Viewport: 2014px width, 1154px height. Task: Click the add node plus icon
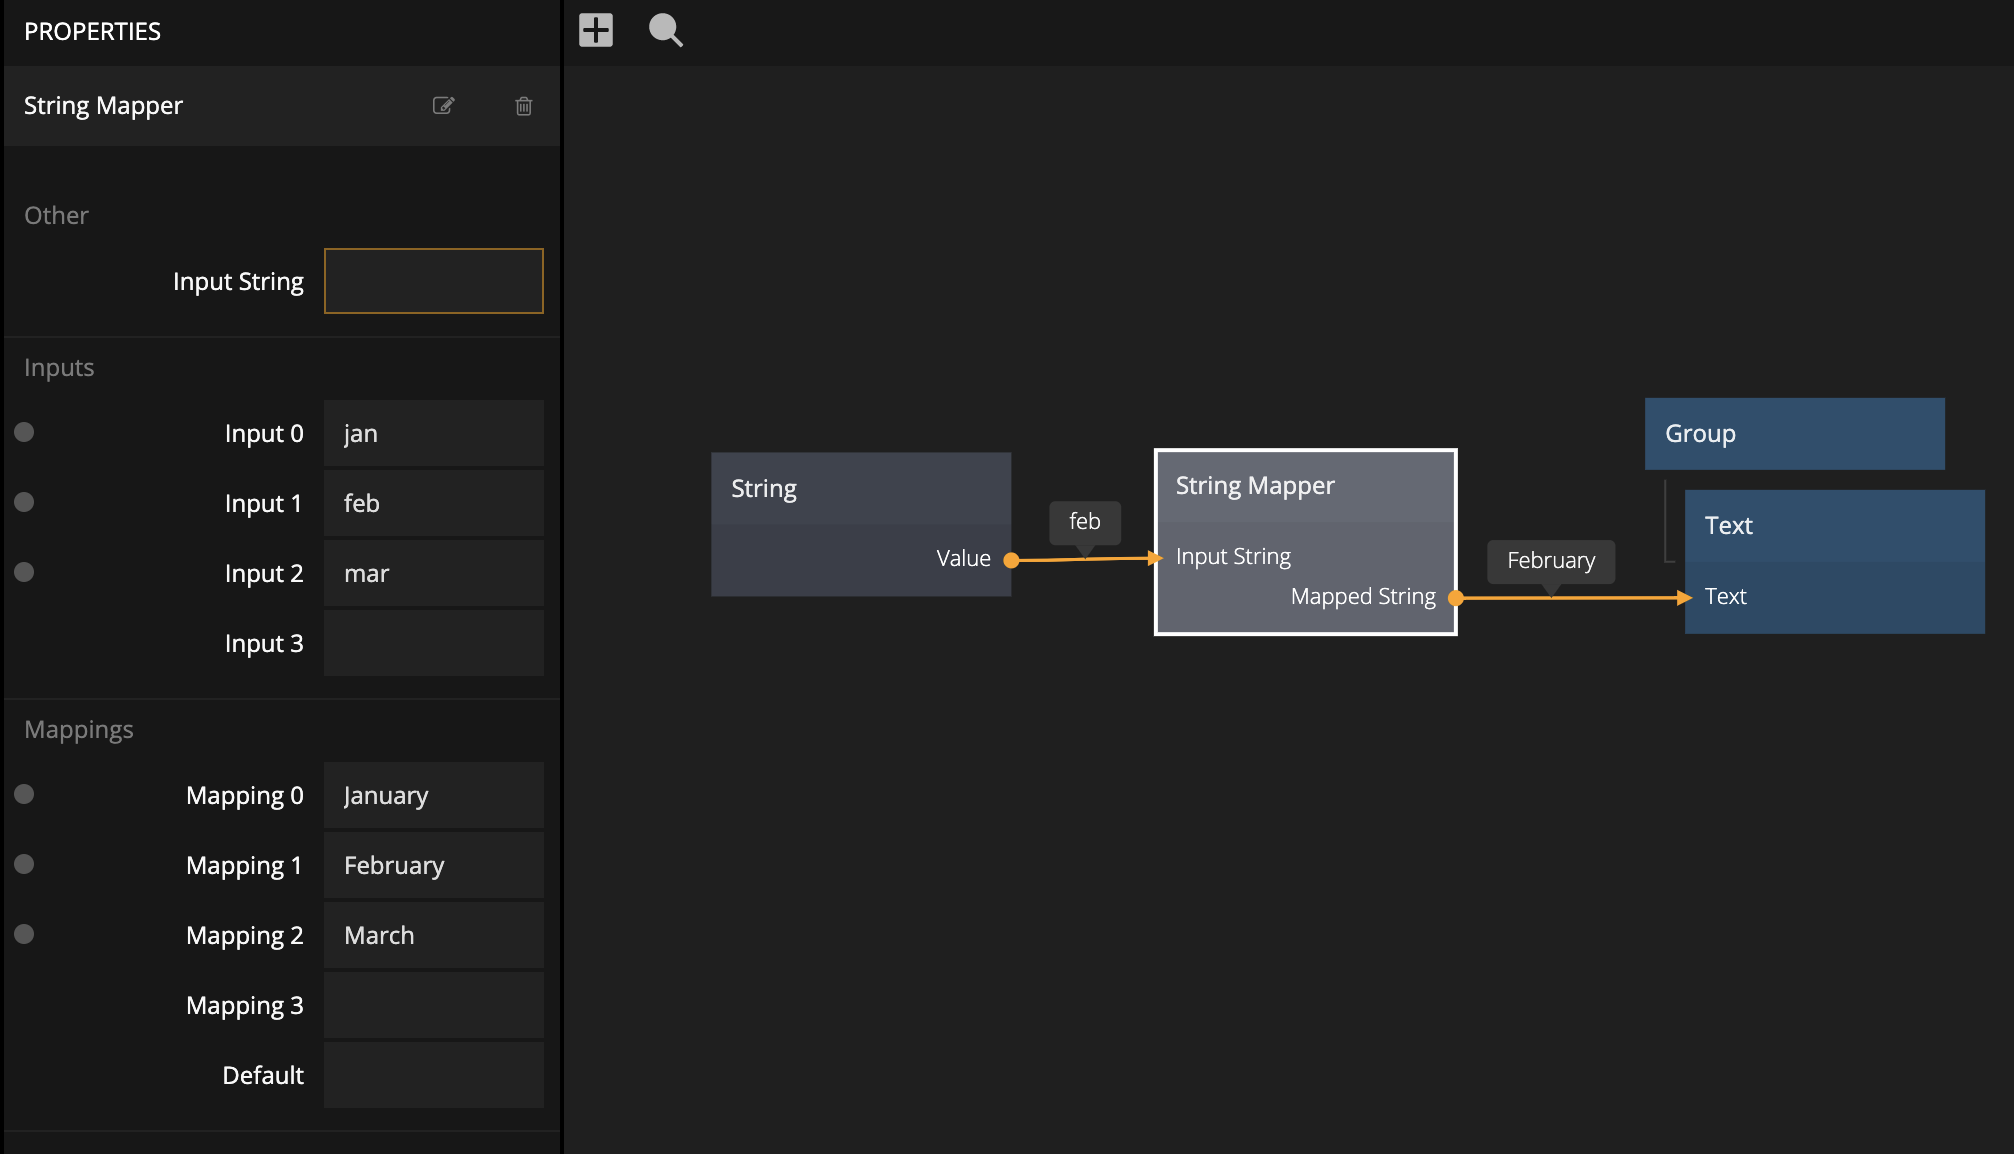click(596, 30)
